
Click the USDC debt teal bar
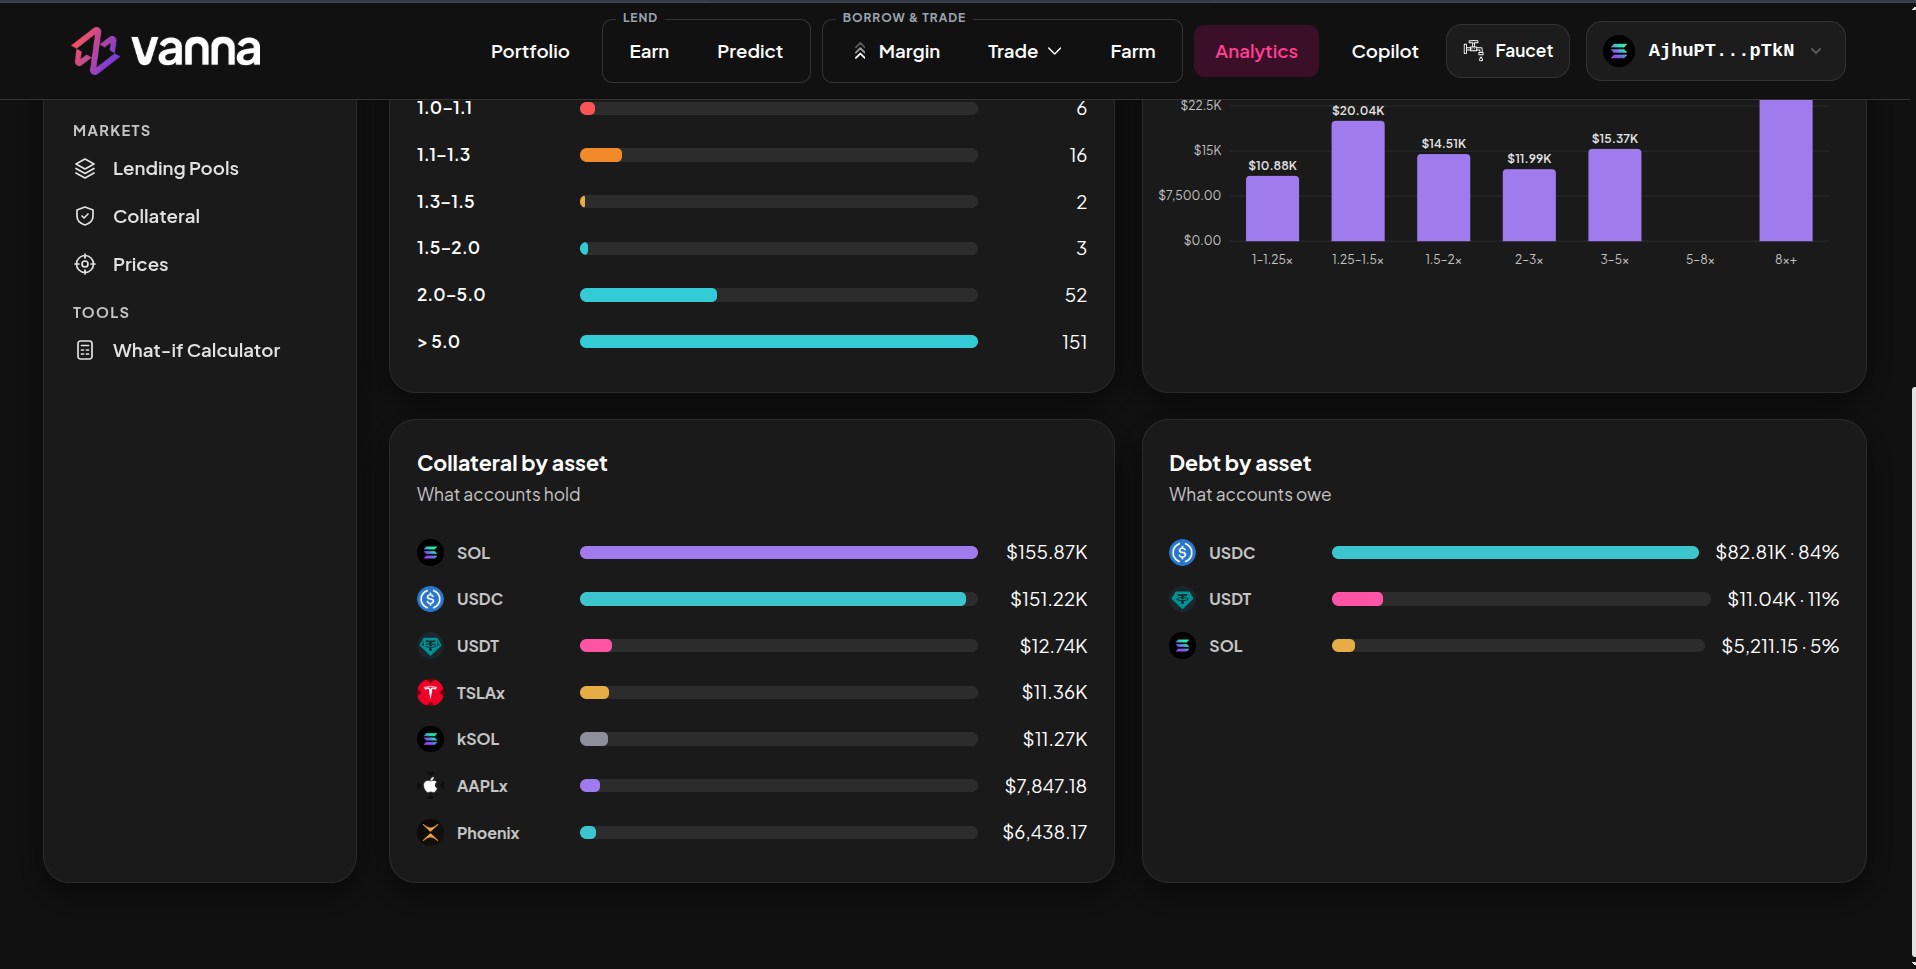(x=1515, y=552)
